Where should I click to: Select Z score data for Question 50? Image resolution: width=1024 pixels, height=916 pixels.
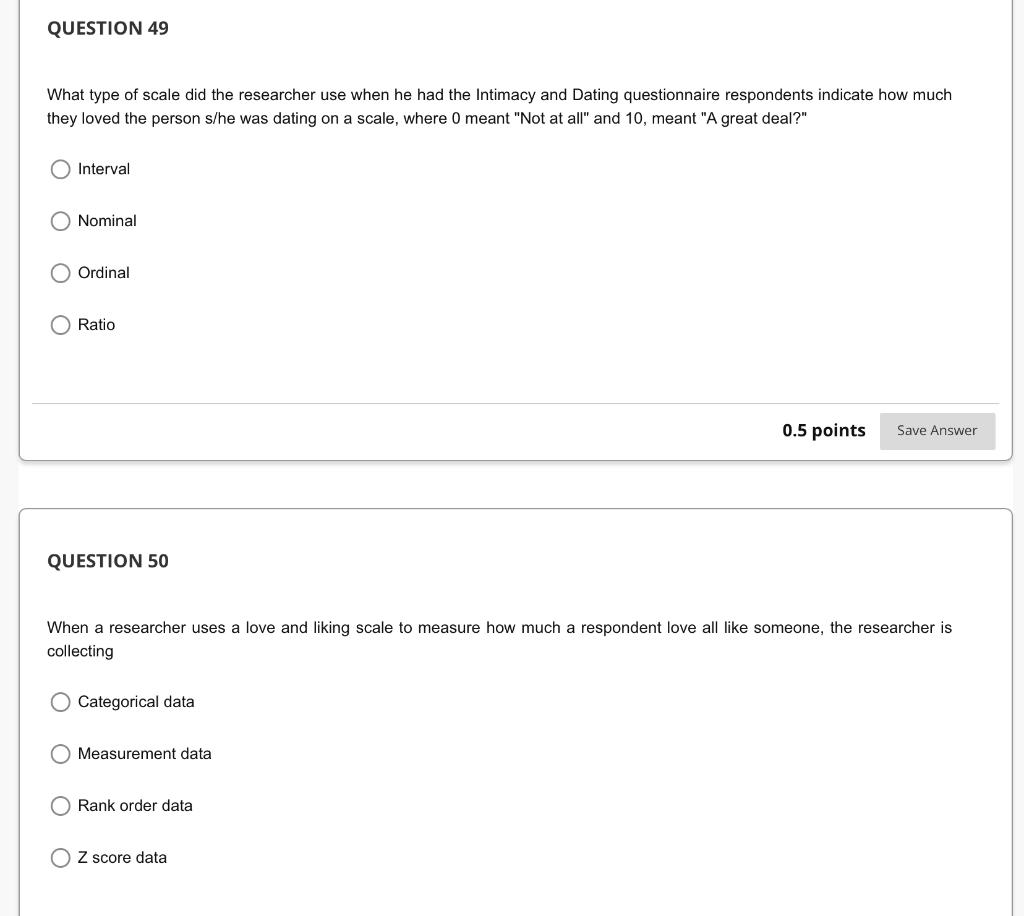[60, 858]
